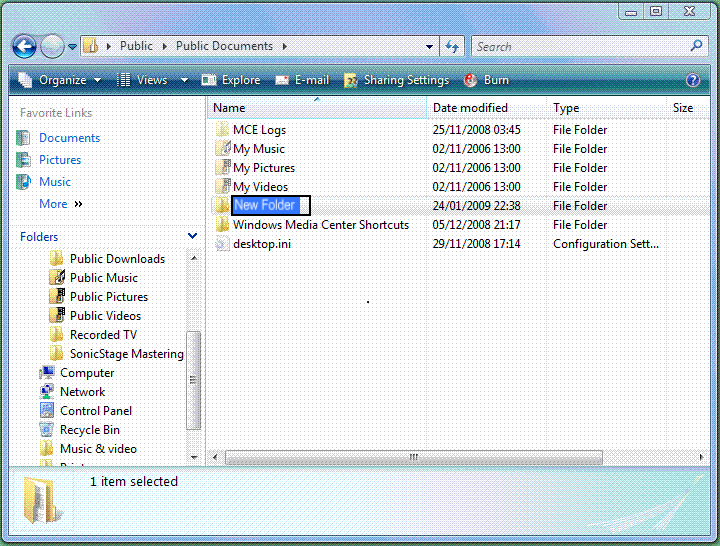Expand arrow between Public and Public Documents
720x546 pixels.
164,46
